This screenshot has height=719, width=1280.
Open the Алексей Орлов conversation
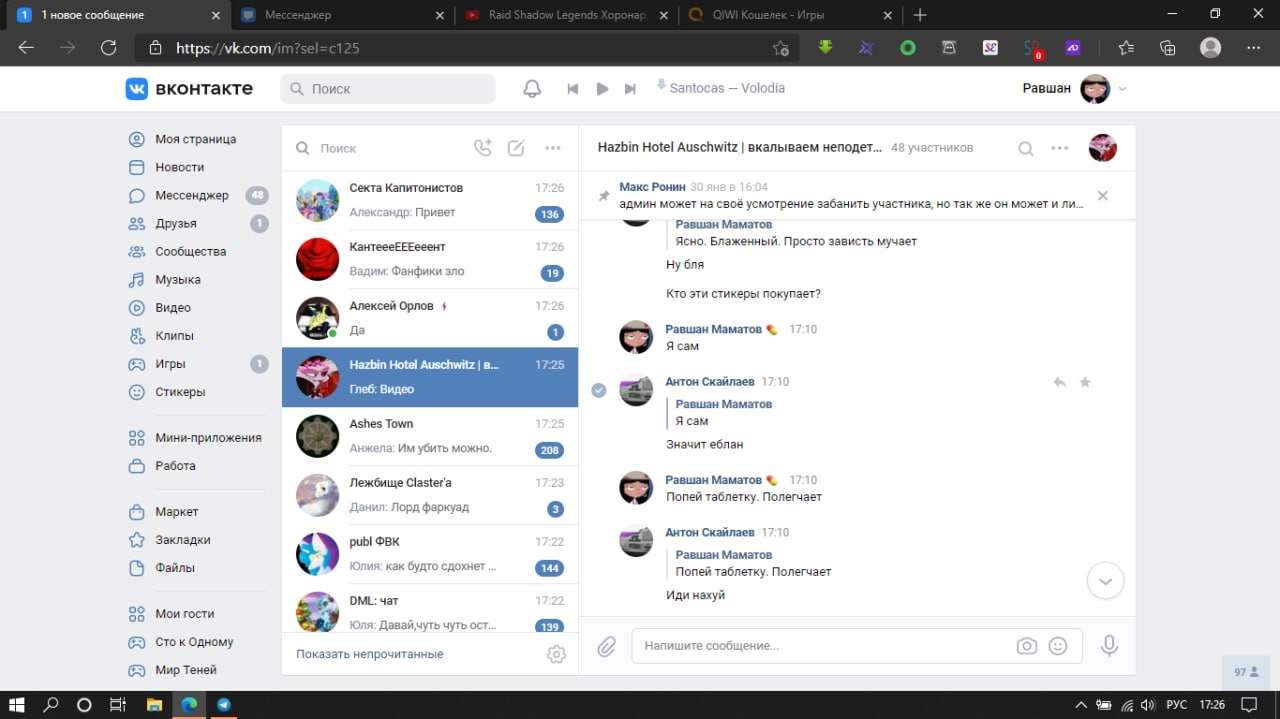click(430, 318)
